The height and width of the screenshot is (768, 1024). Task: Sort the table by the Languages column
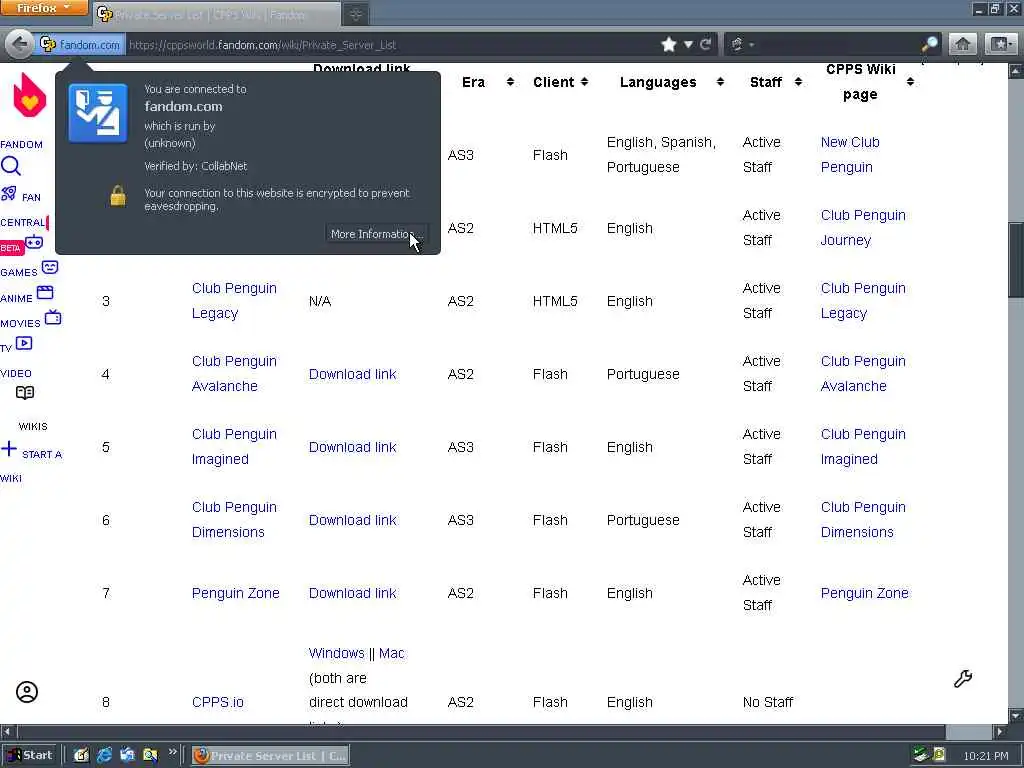click(x=720, y=82)
